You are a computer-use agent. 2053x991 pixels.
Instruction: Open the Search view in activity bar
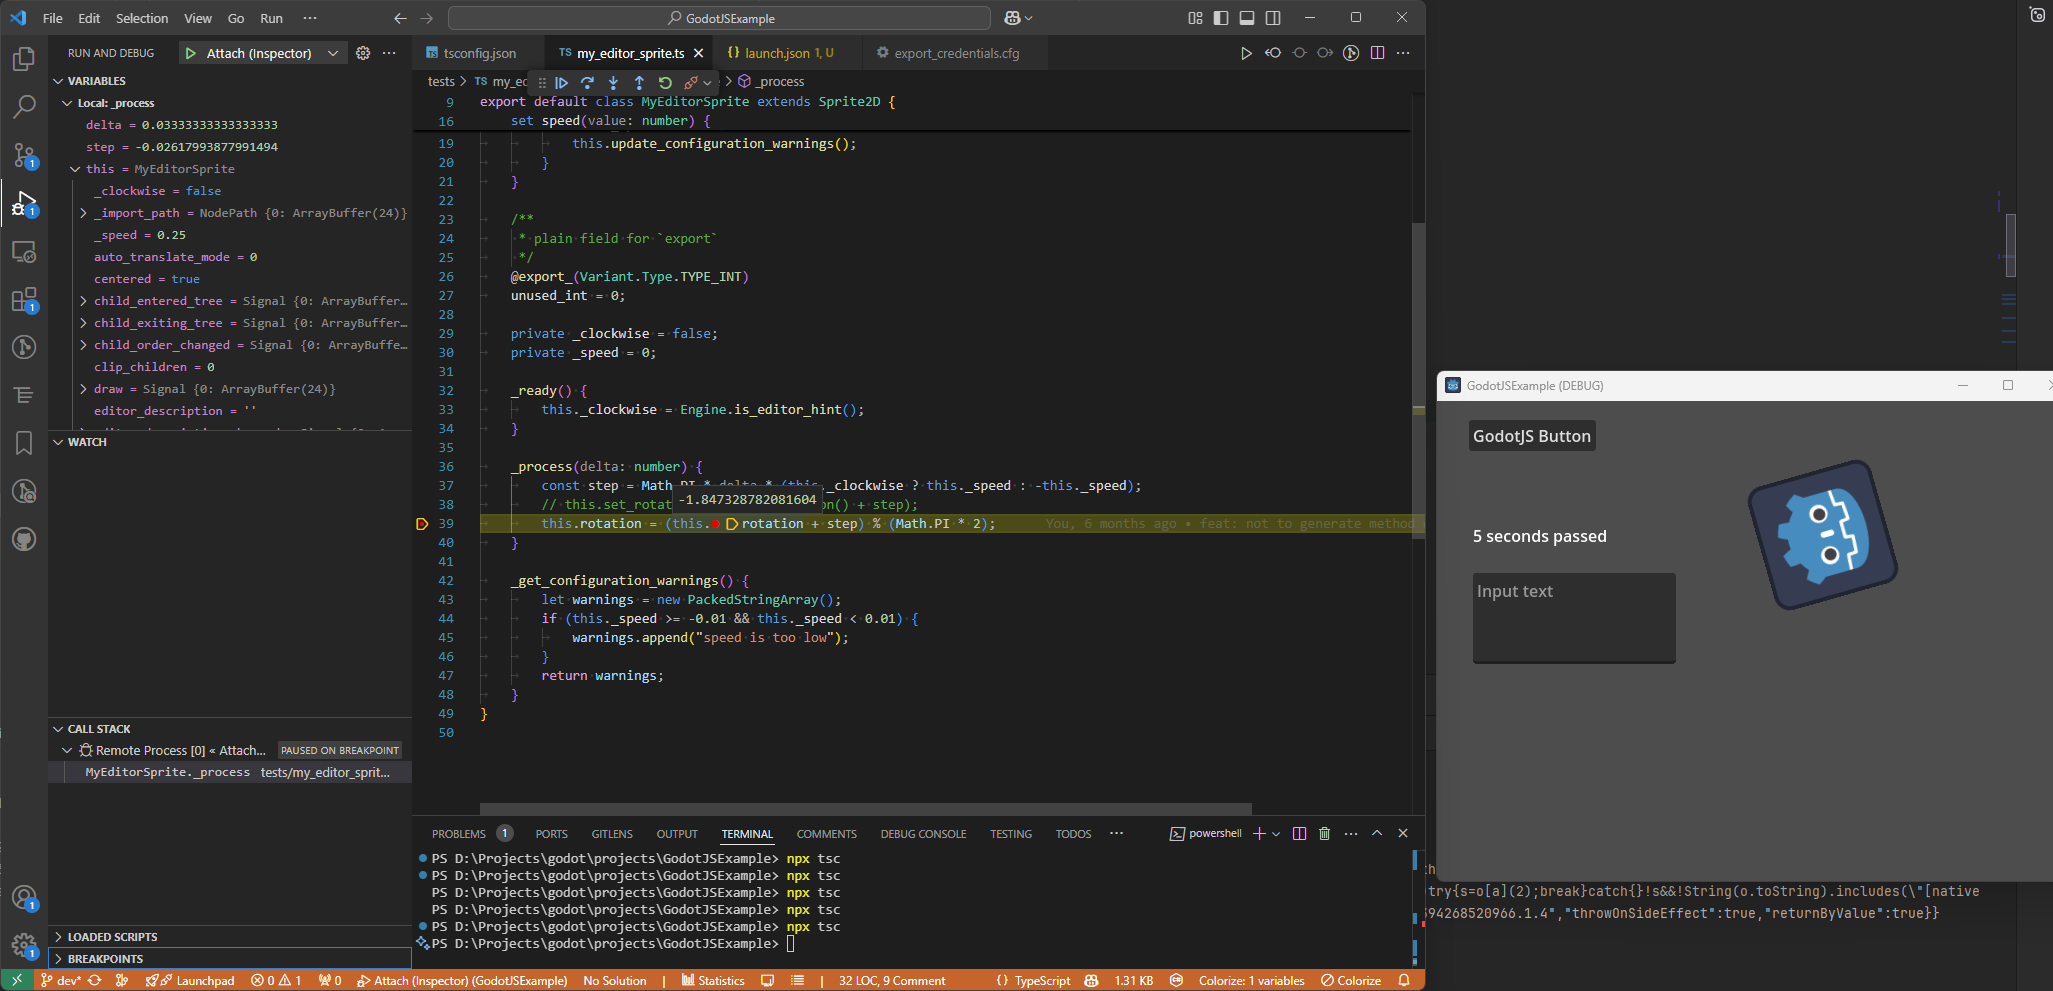24,107
